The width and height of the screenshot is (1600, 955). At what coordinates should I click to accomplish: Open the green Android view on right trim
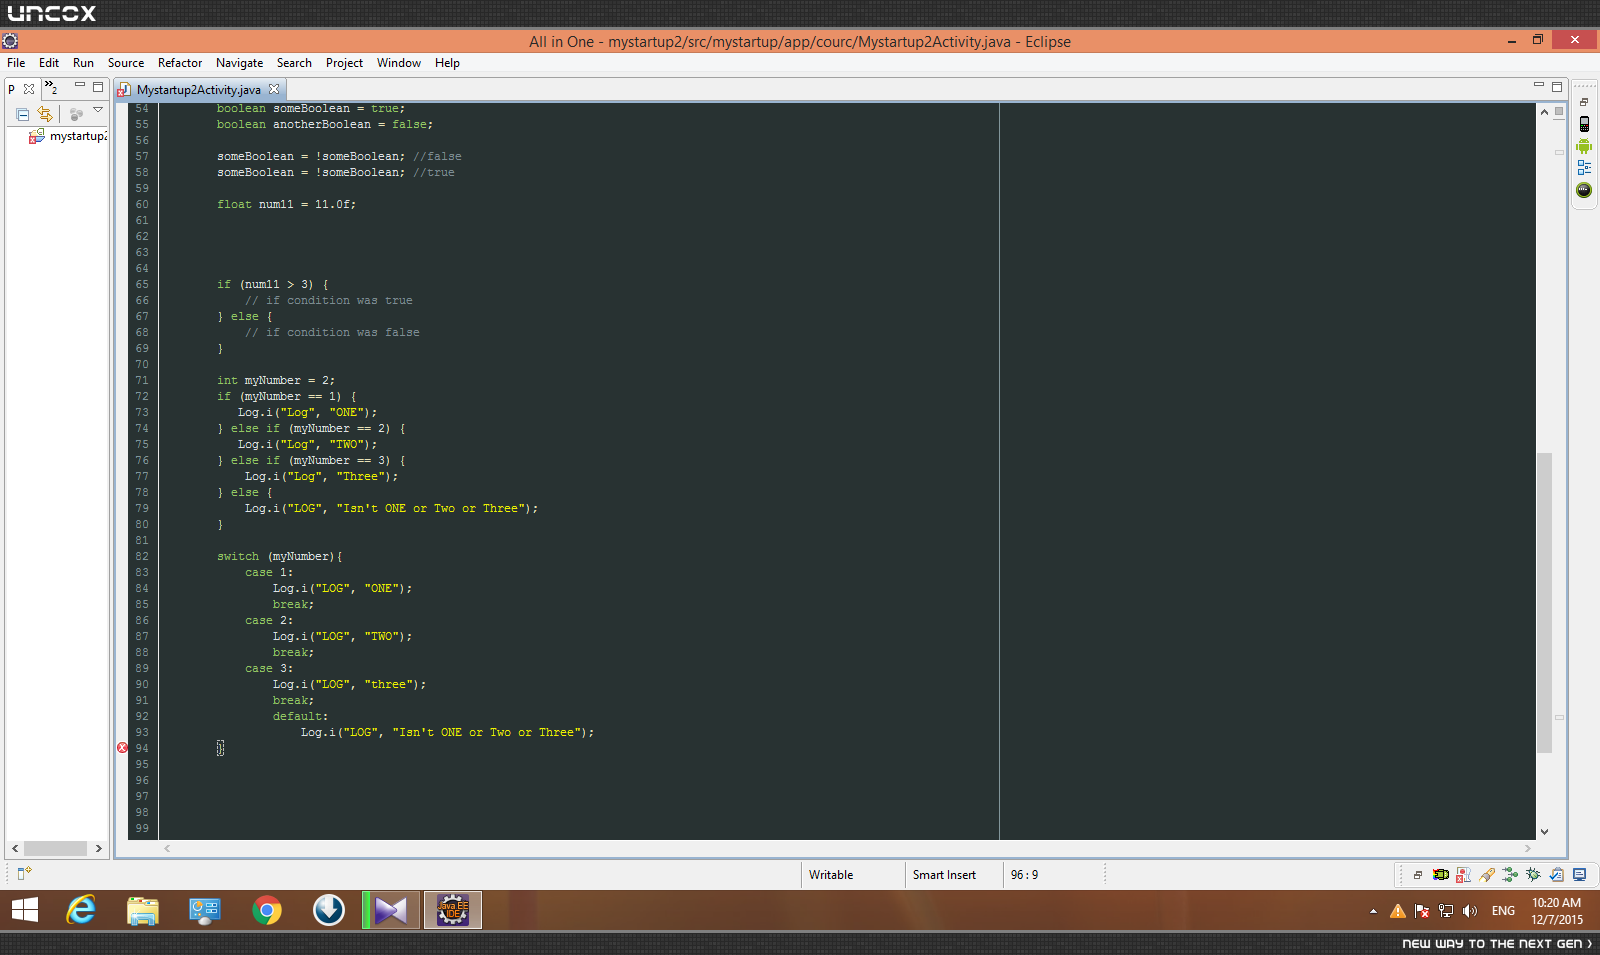point(1584,146)
